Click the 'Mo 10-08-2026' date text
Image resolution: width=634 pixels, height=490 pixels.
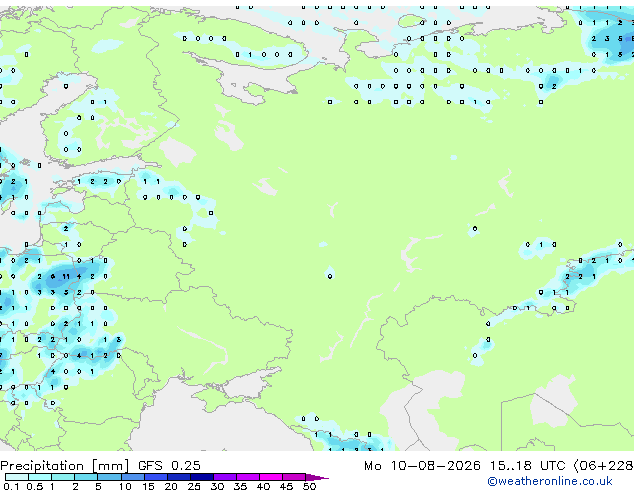click(x=422, y=465)
